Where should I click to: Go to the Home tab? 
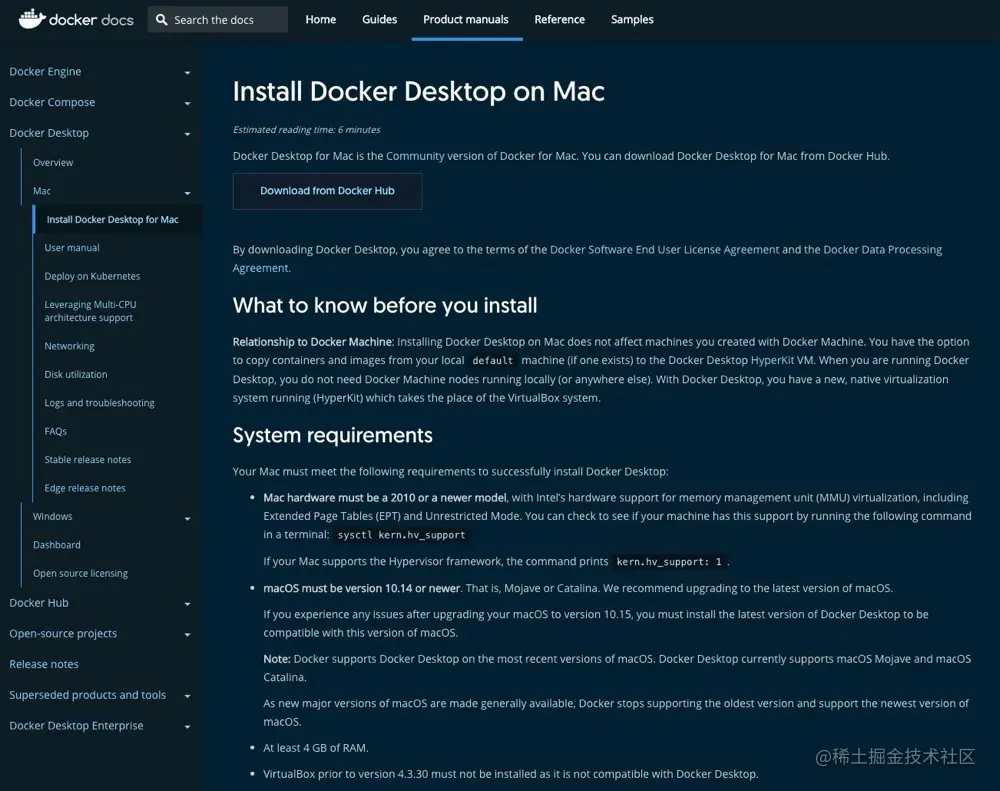(x=320, y=19)
